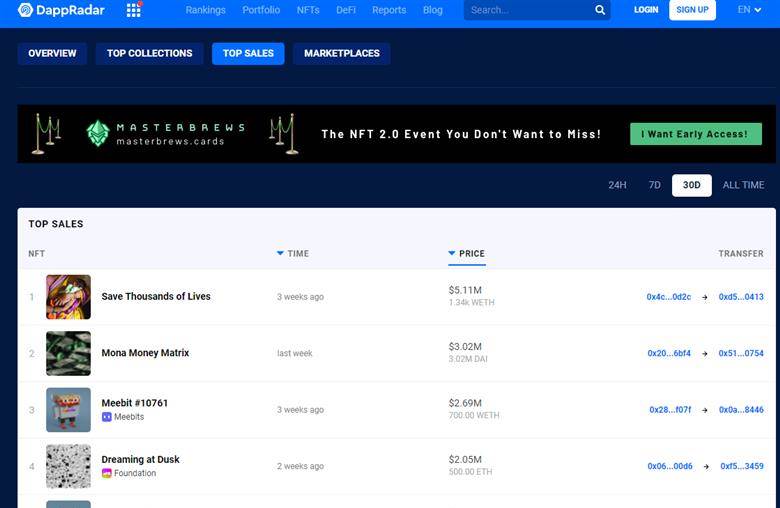
Task: Click the Price column sort arrow
Action: (452, 253)
